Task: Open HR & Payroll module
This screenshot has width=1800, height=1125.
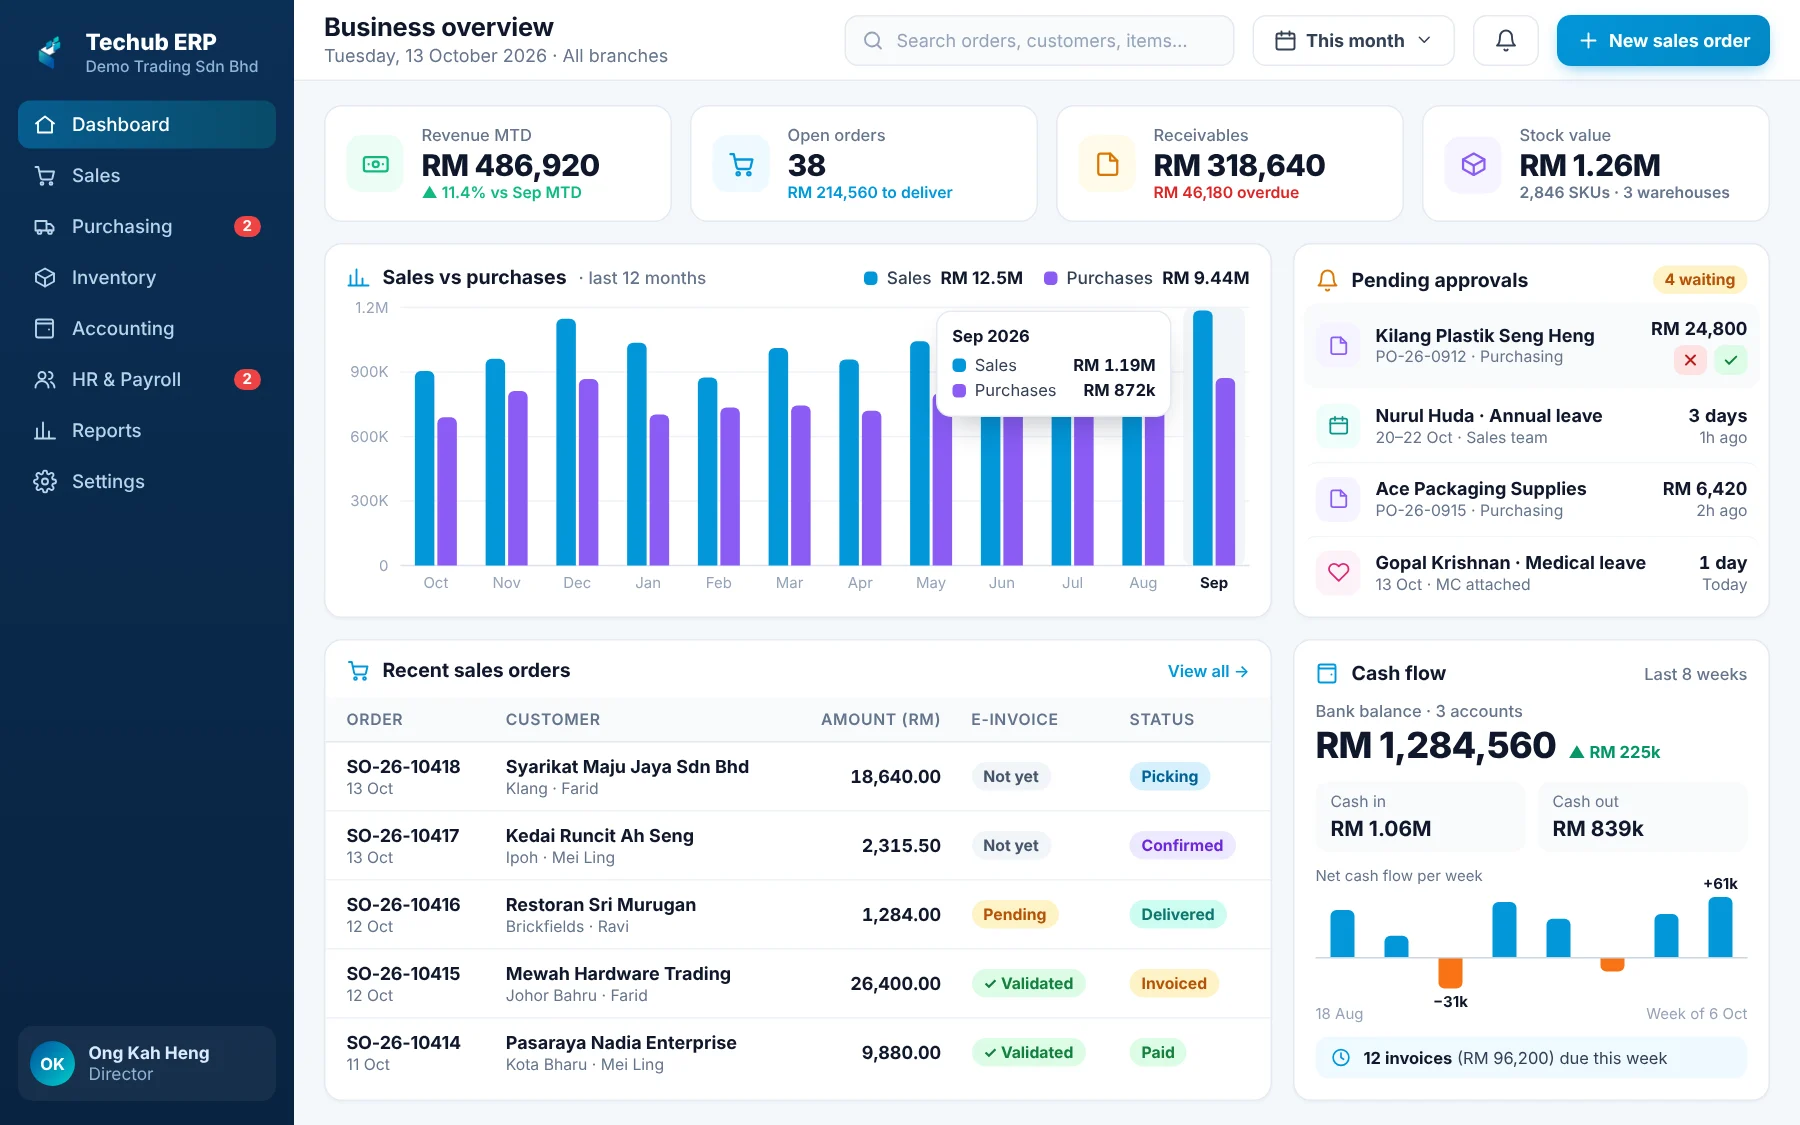Action: click(x=147, y=380)
